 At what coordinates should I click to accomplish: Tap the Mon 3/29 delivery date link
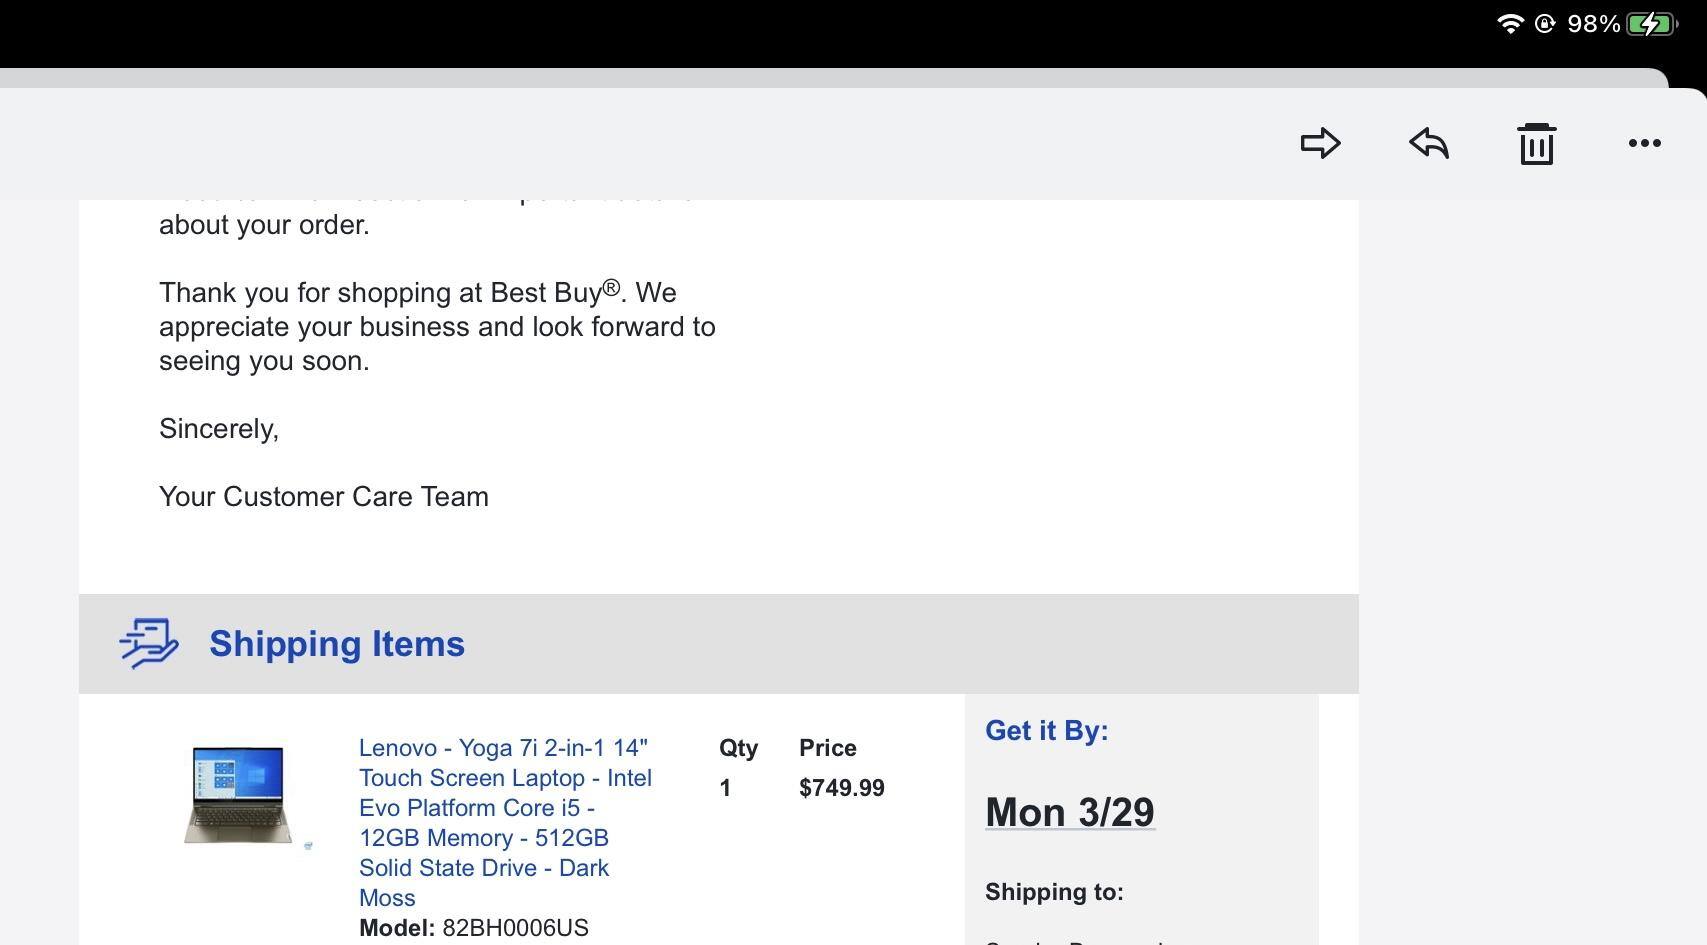(1070, 812)
